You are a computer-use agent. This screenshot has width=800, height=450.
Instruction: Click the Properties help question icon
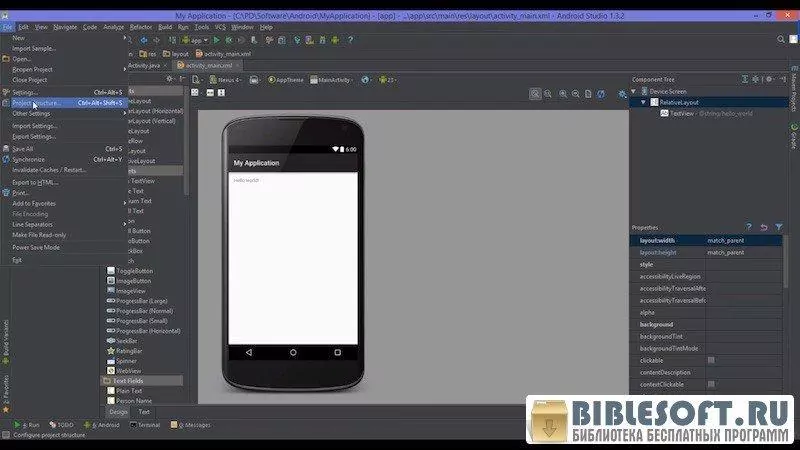coord(749,227)
